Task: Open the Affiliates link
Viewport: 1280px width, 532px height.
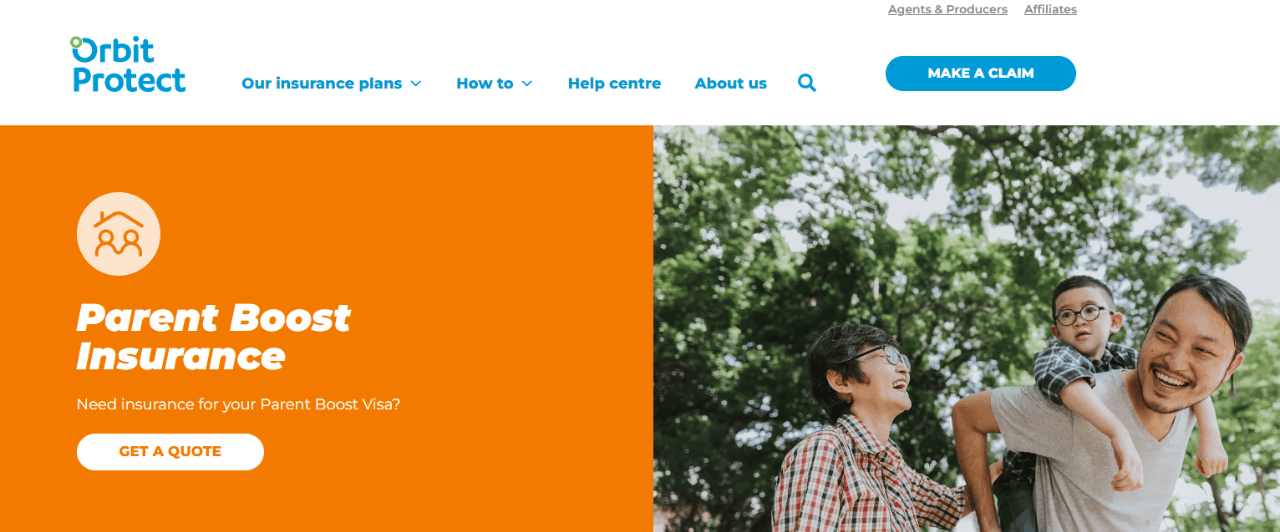Action: point(1050,9)
